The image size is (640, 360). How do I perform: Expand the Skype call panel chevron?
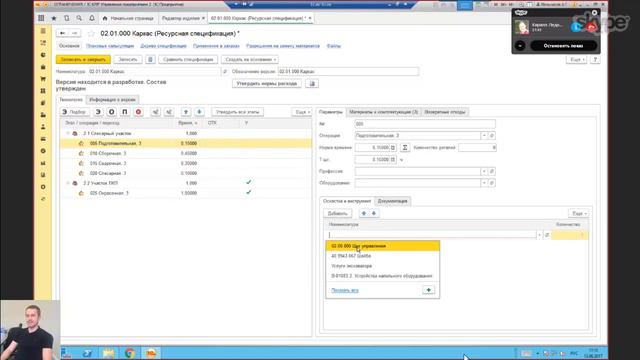tap(520, 46)
